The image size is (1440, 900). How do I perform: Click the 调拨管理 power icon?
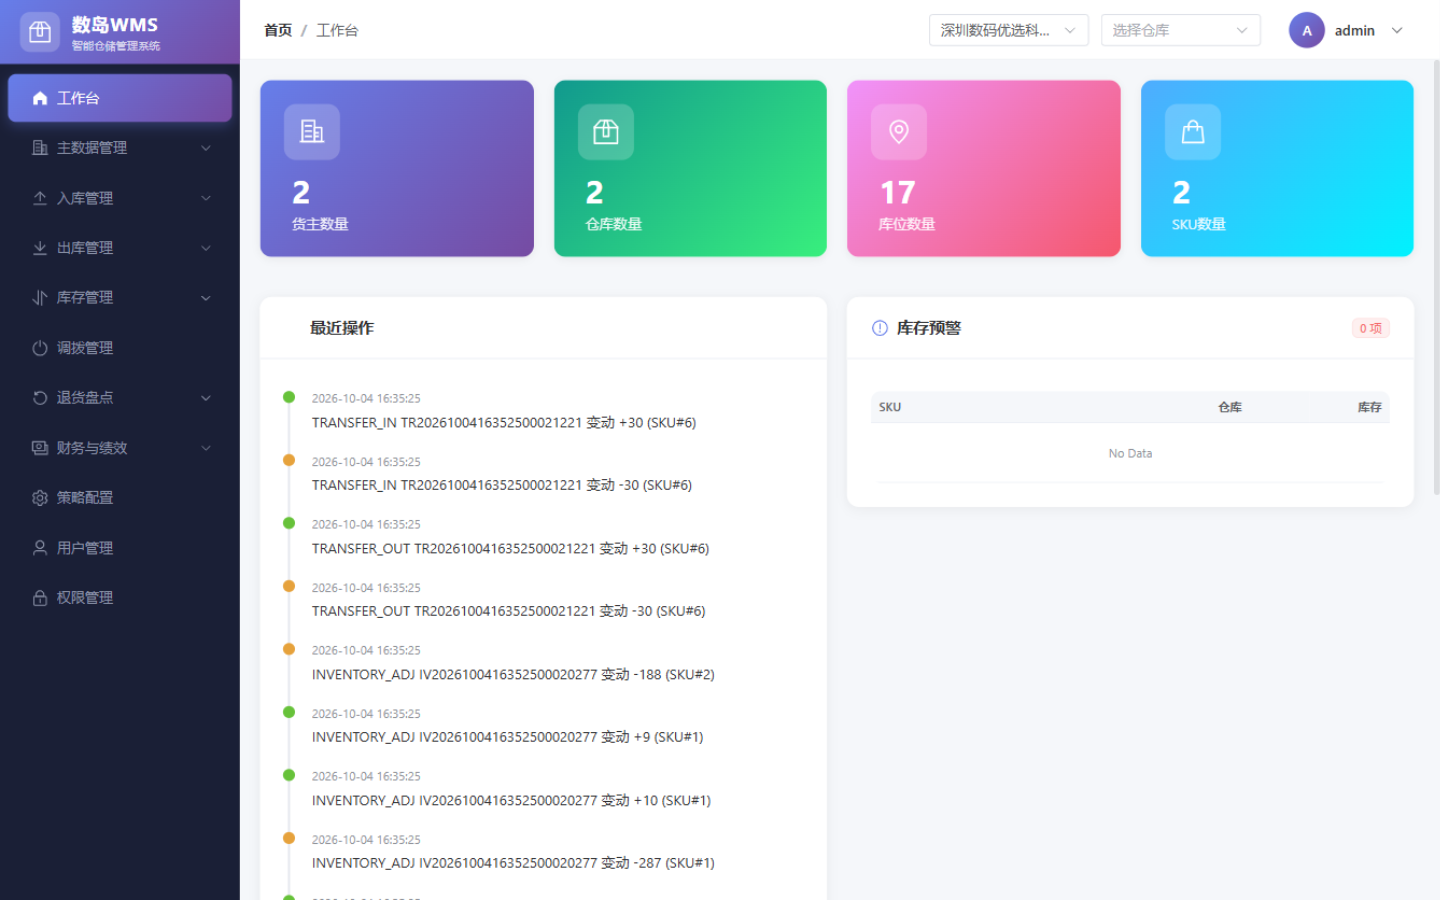pyautogui.click(x=40, y=348)
